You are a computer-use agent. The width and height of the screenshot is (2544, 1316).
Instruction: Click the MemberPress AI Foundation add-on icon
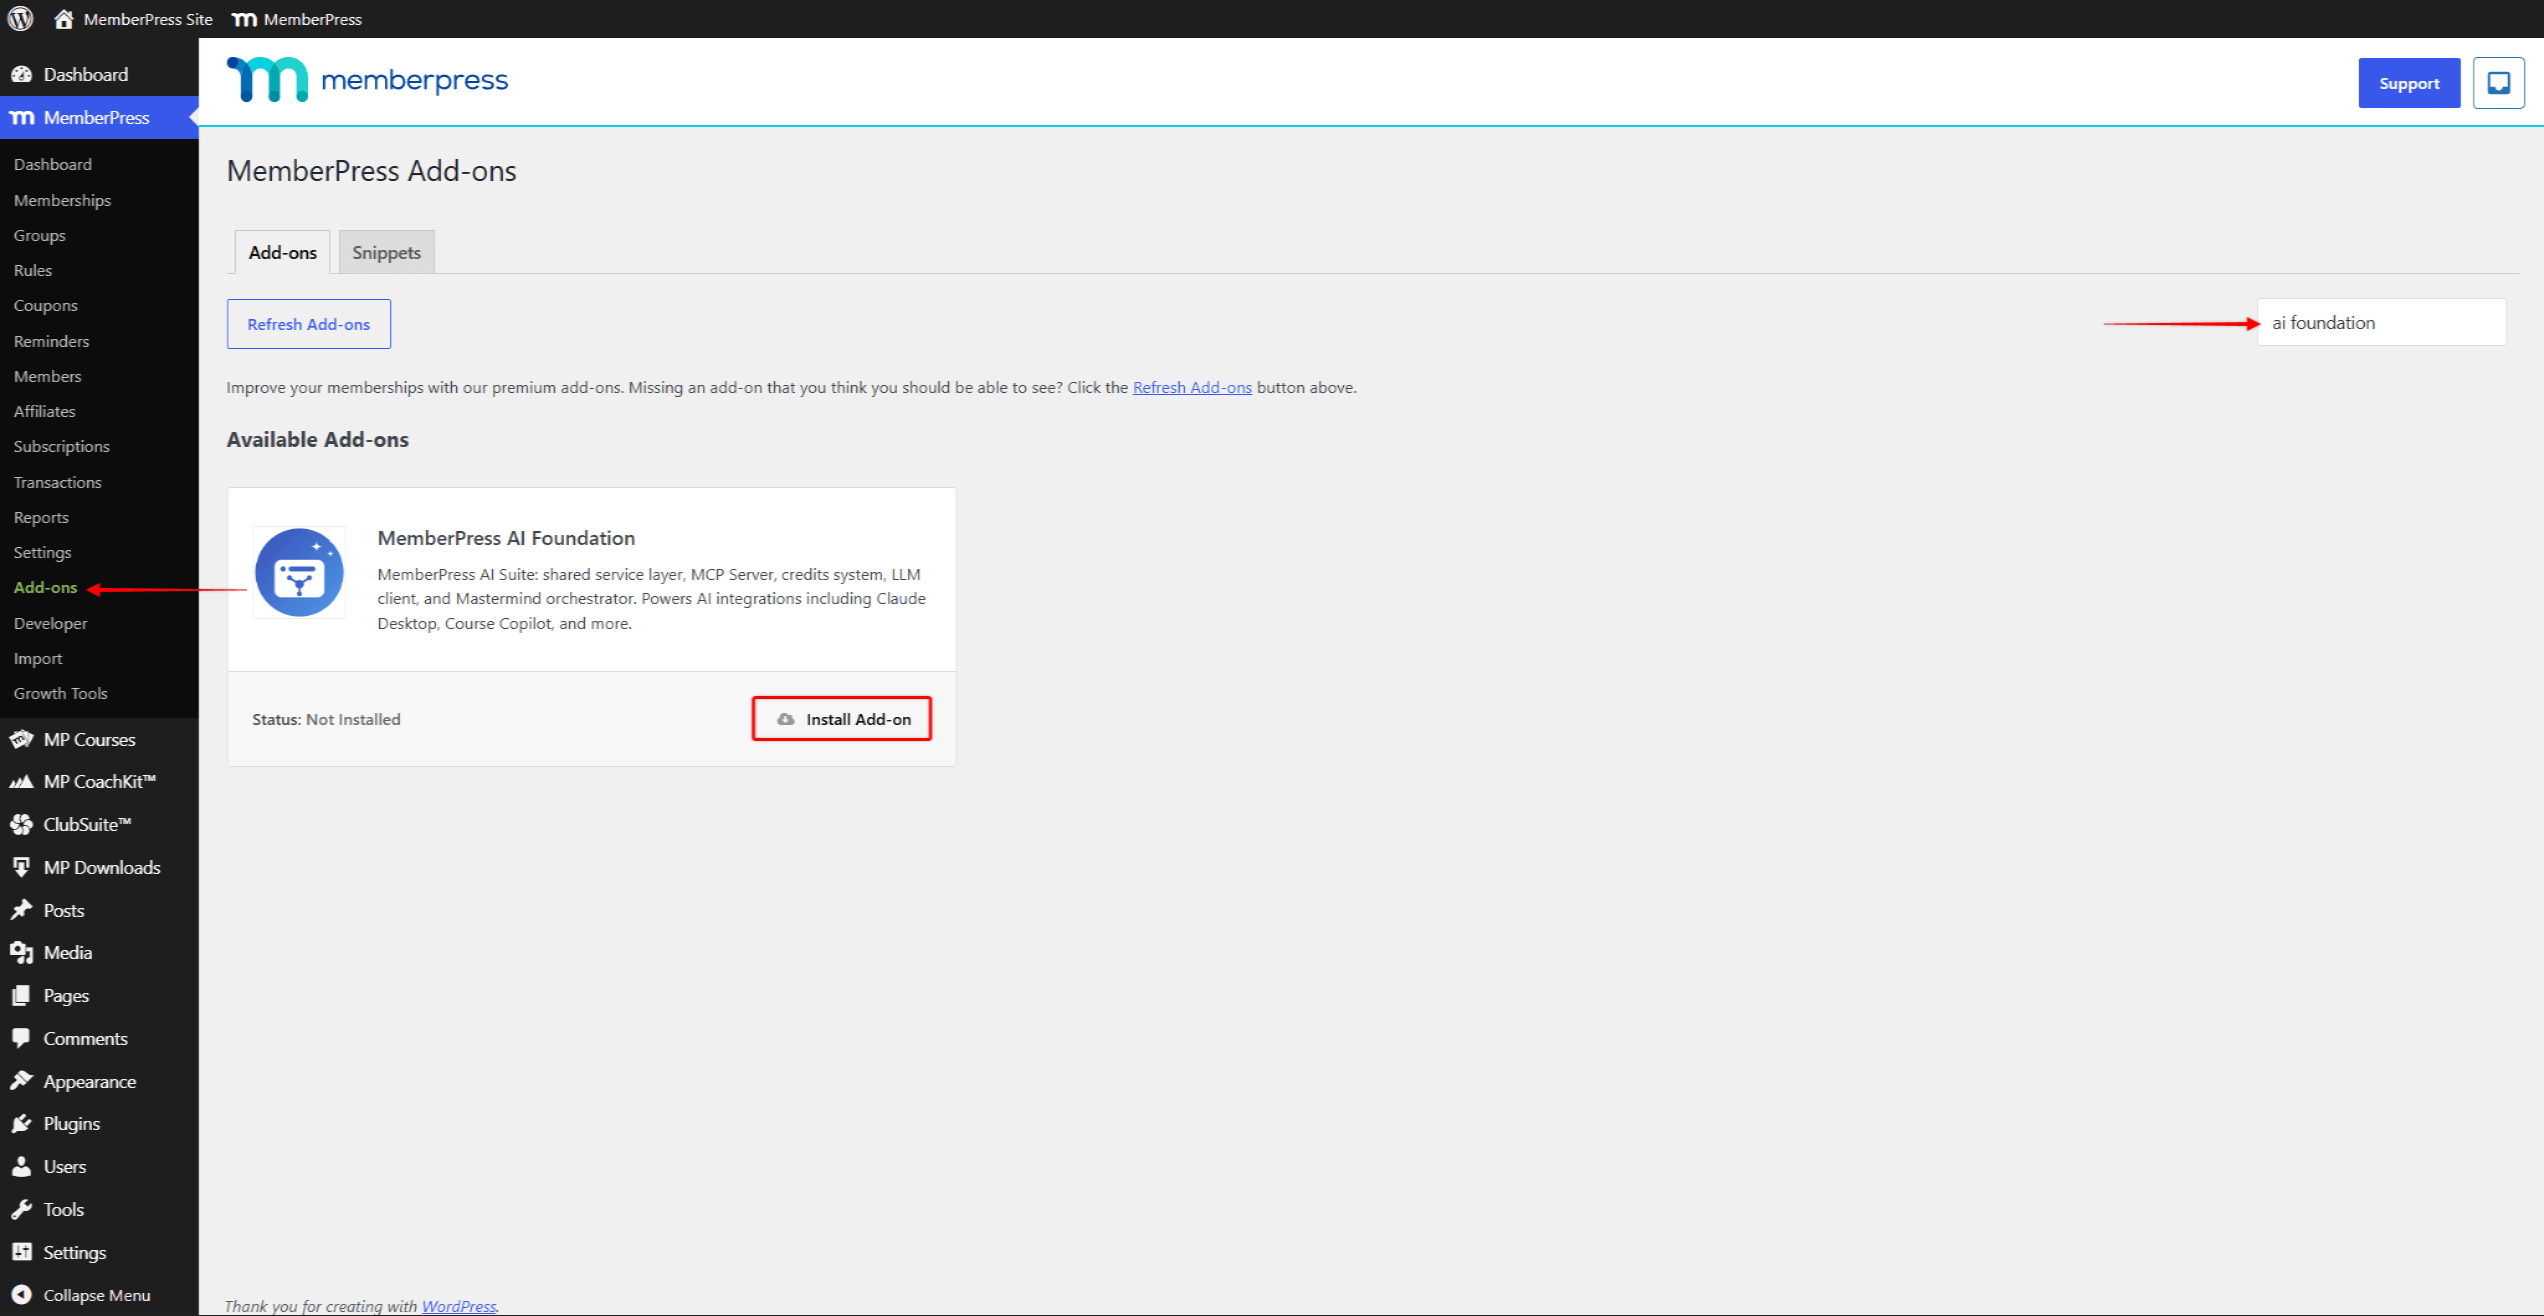tap(299, 572)
